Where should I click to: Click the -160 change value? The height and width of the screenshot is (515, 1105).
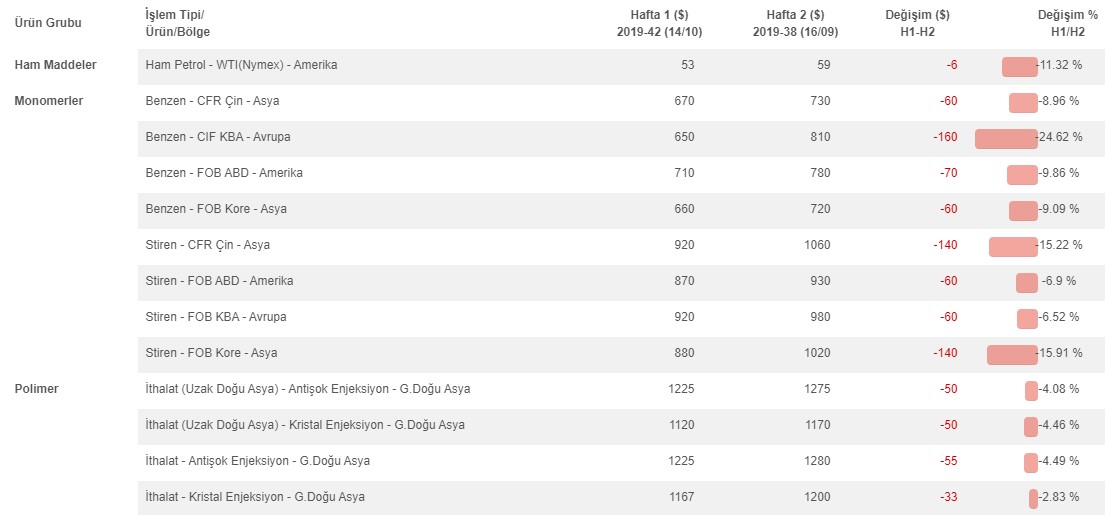pyautogui.click(x=944, y=137)
